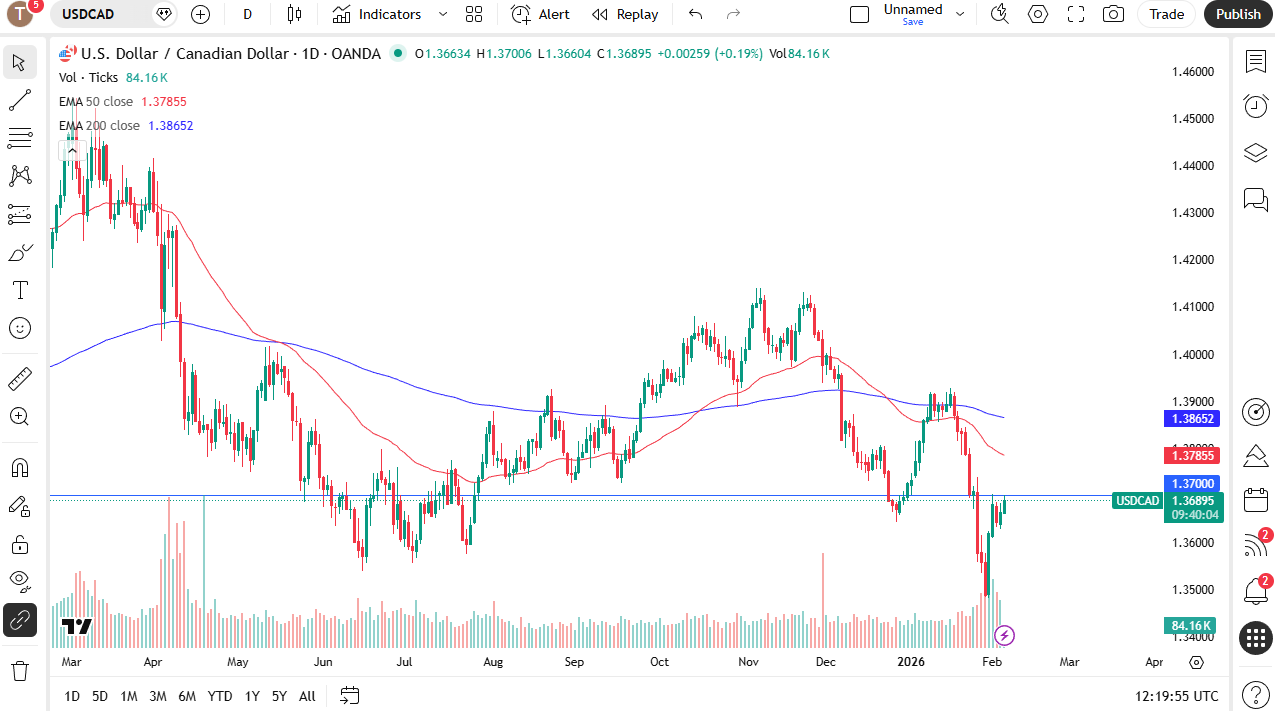1275x711 pixels.
Task: Publish the chart idea
Action: [x=1239, y=14]
